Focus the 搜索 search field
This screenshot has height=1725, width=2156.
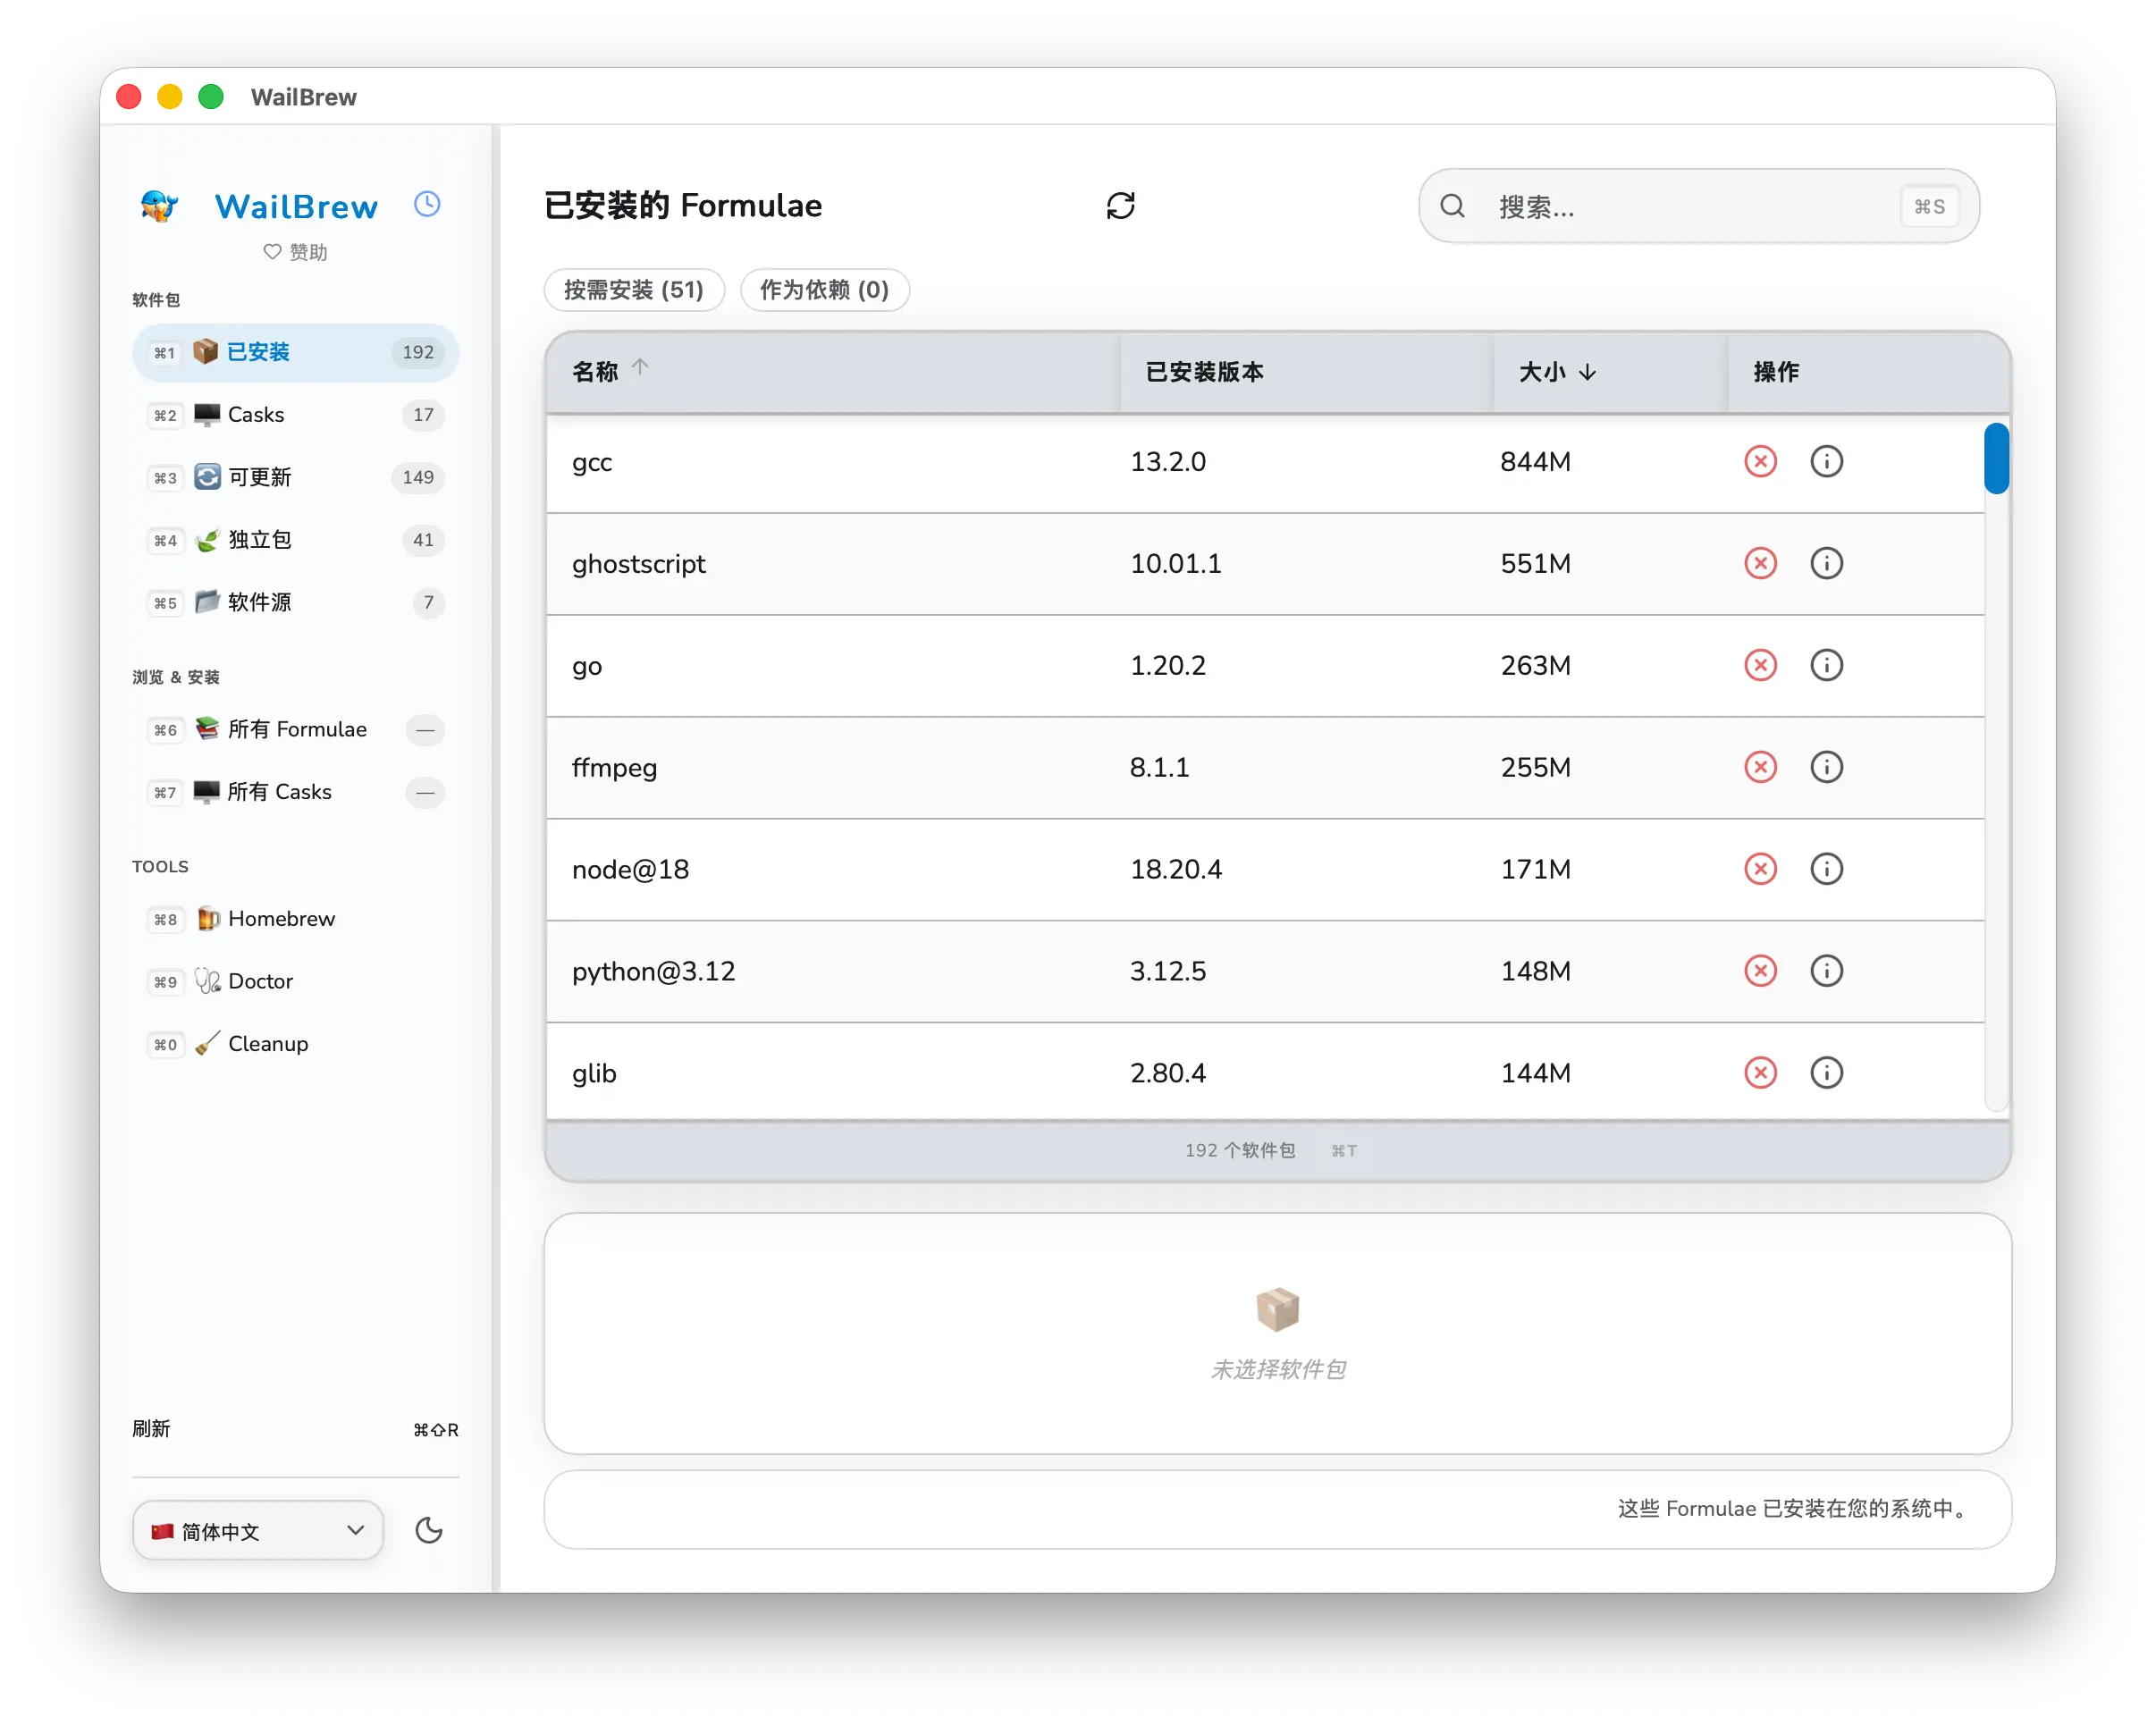click(1698, 207)
